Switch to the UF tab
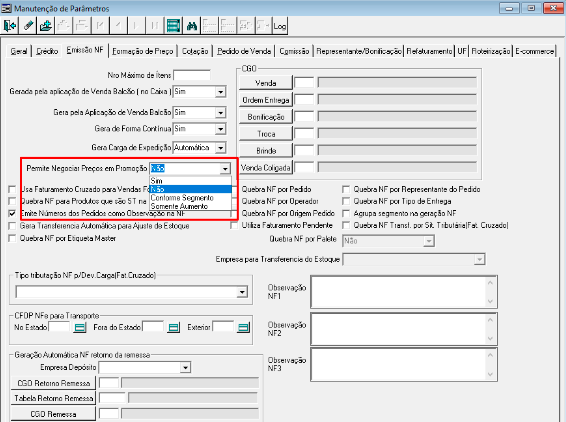 pyautogui.click(x=462, y=51)
